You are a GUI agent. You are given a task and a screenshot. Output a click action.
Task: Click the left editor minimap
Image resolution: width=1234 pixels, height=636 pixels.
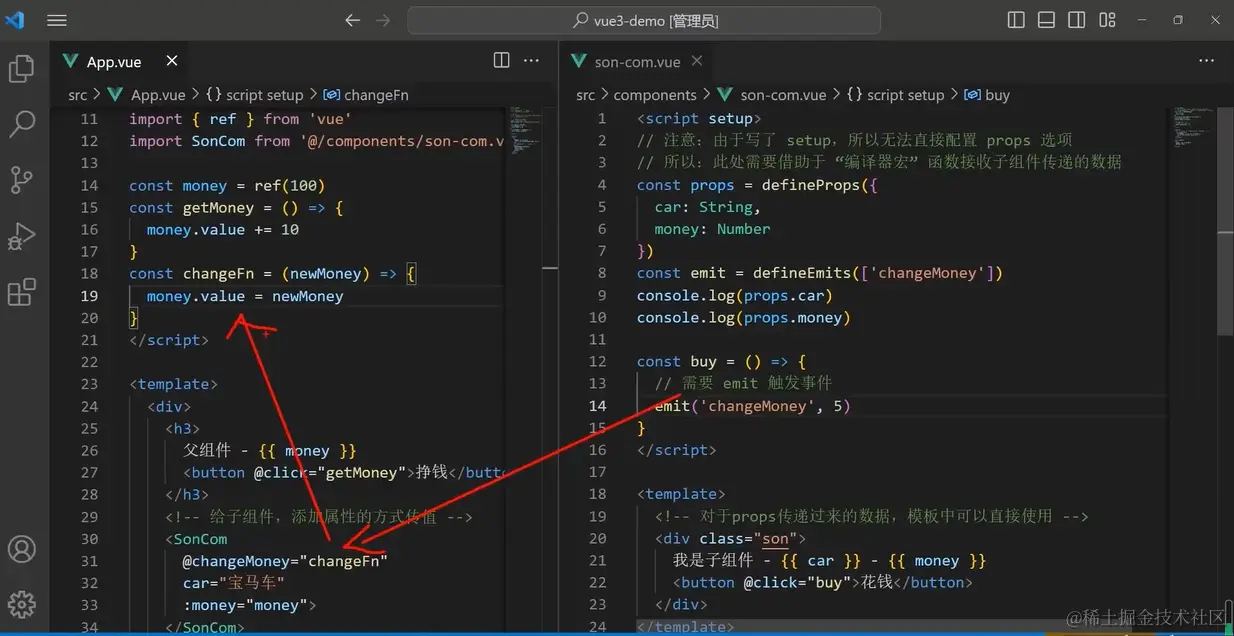click(526, 130)
